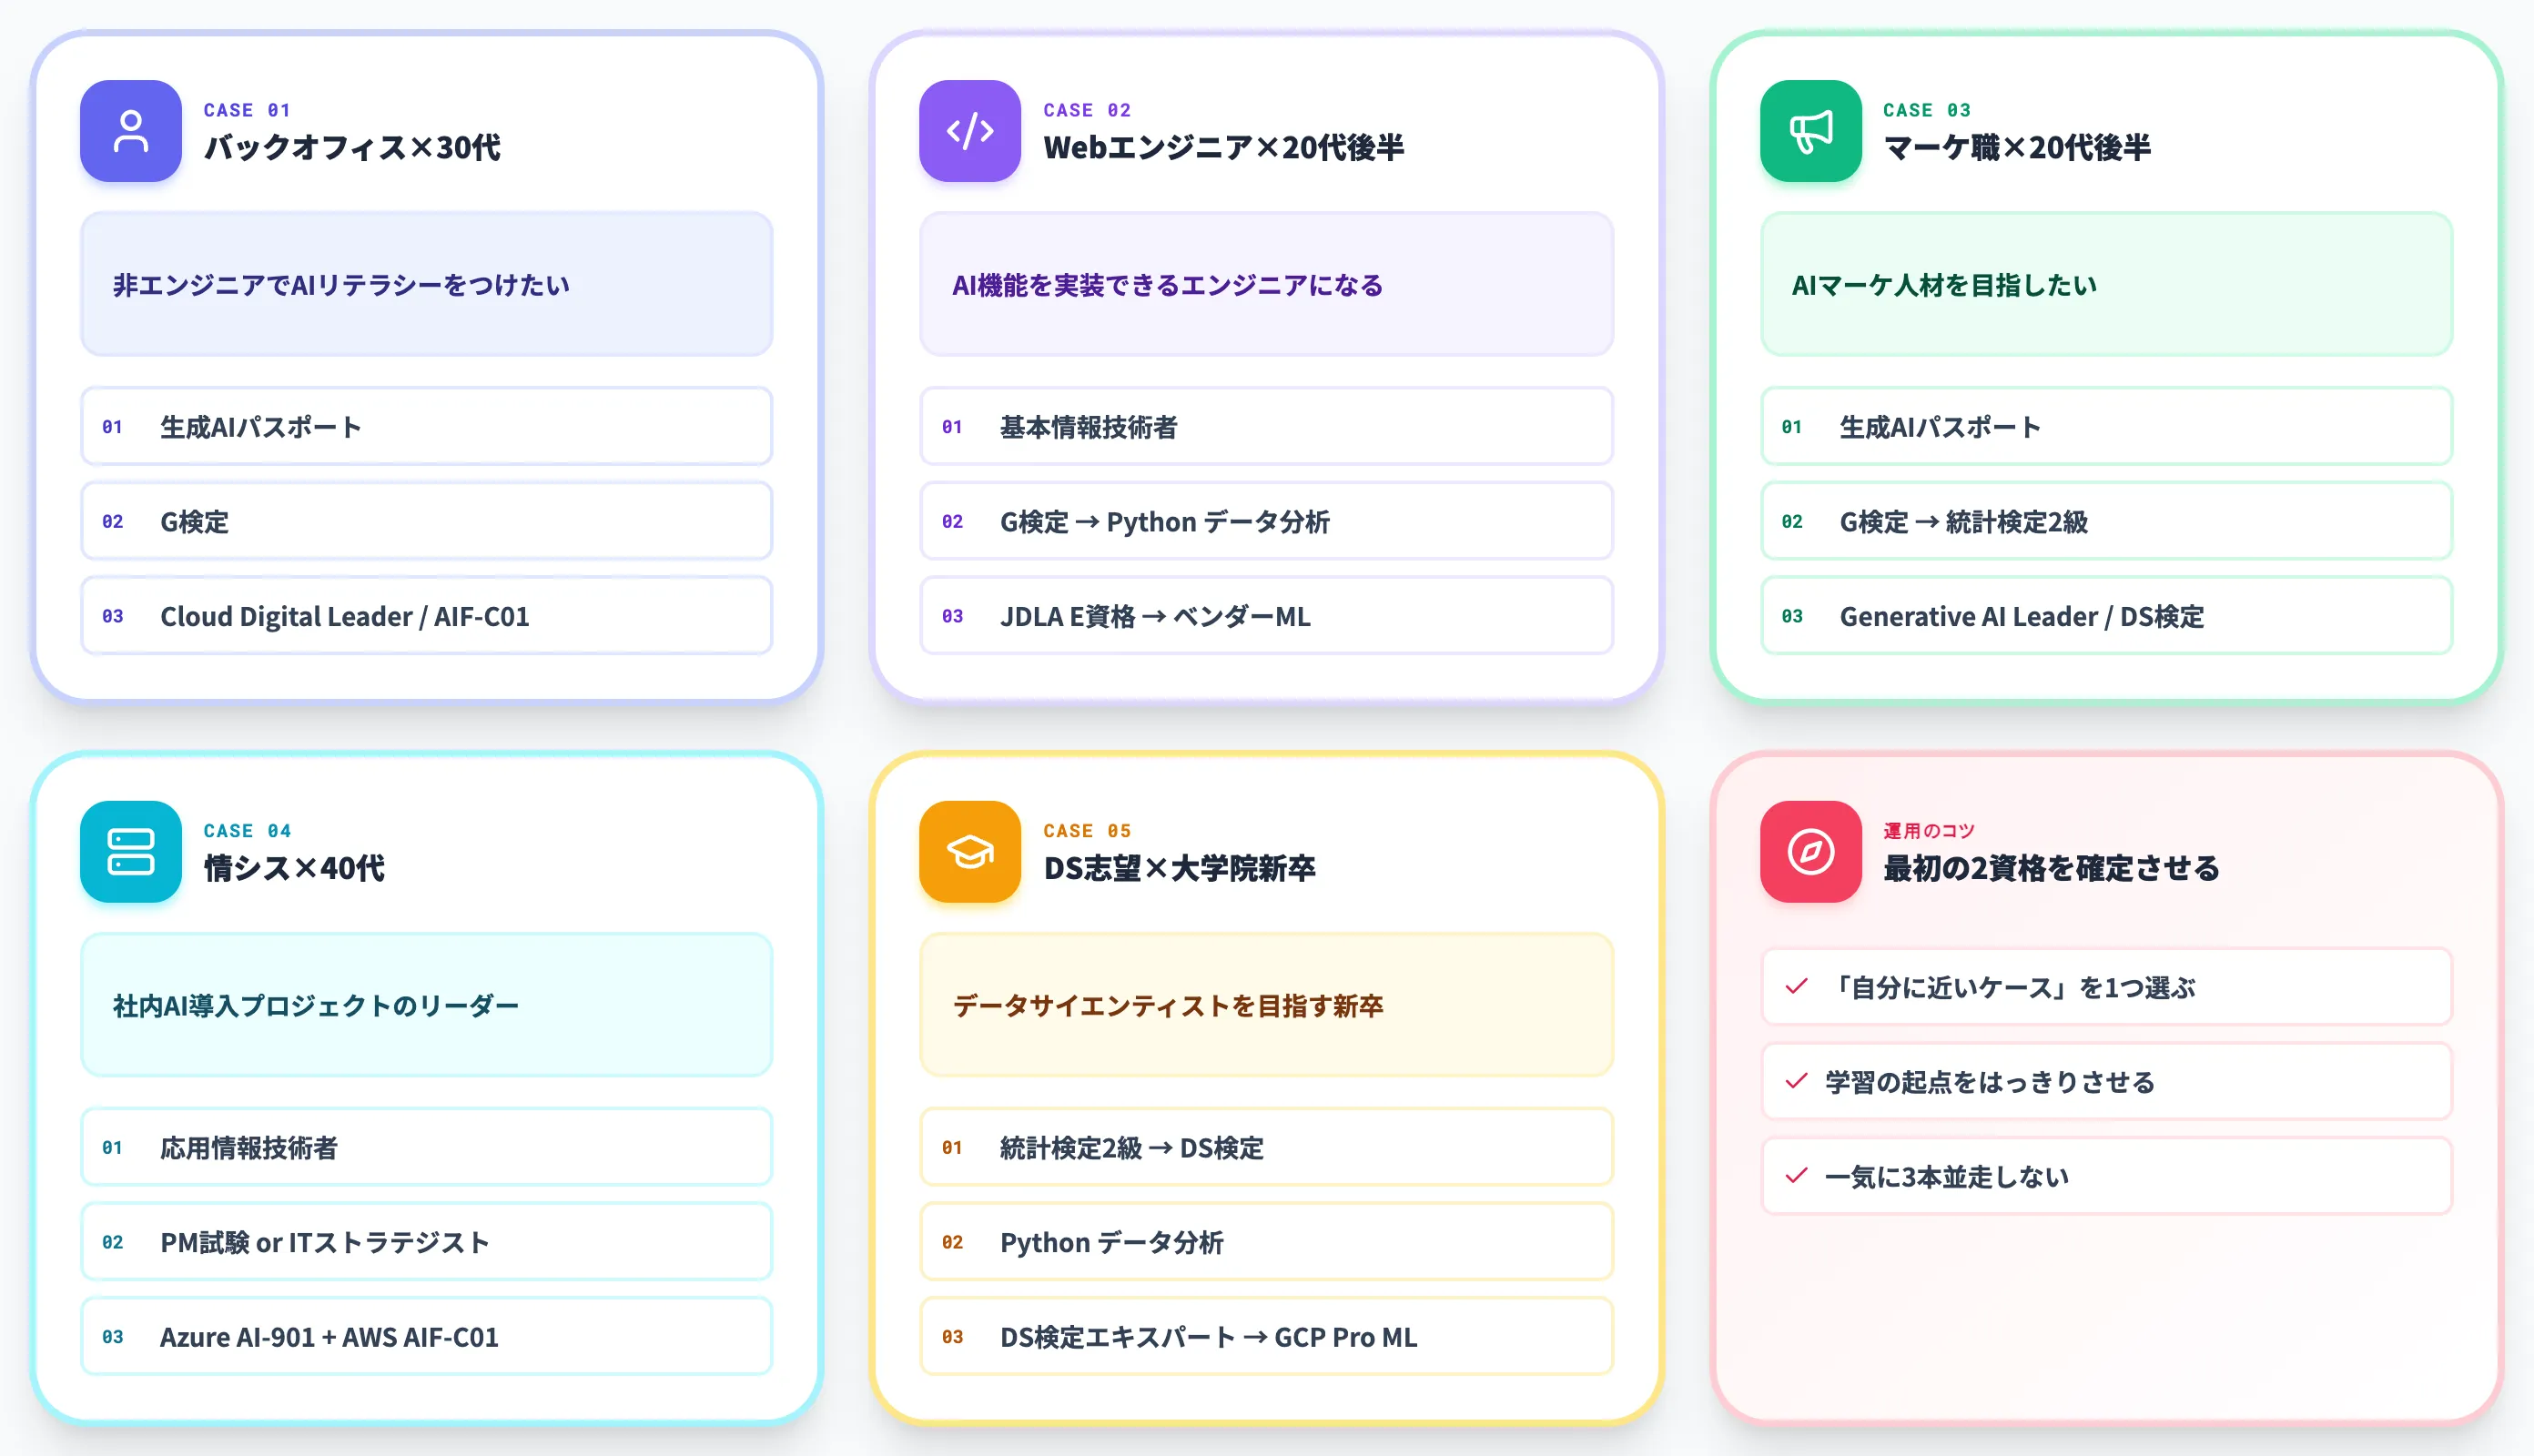Click heading バックオフィス×30代
Image resolution: width=2534 pixels, height=1456 pixels.
coord(352,147)
